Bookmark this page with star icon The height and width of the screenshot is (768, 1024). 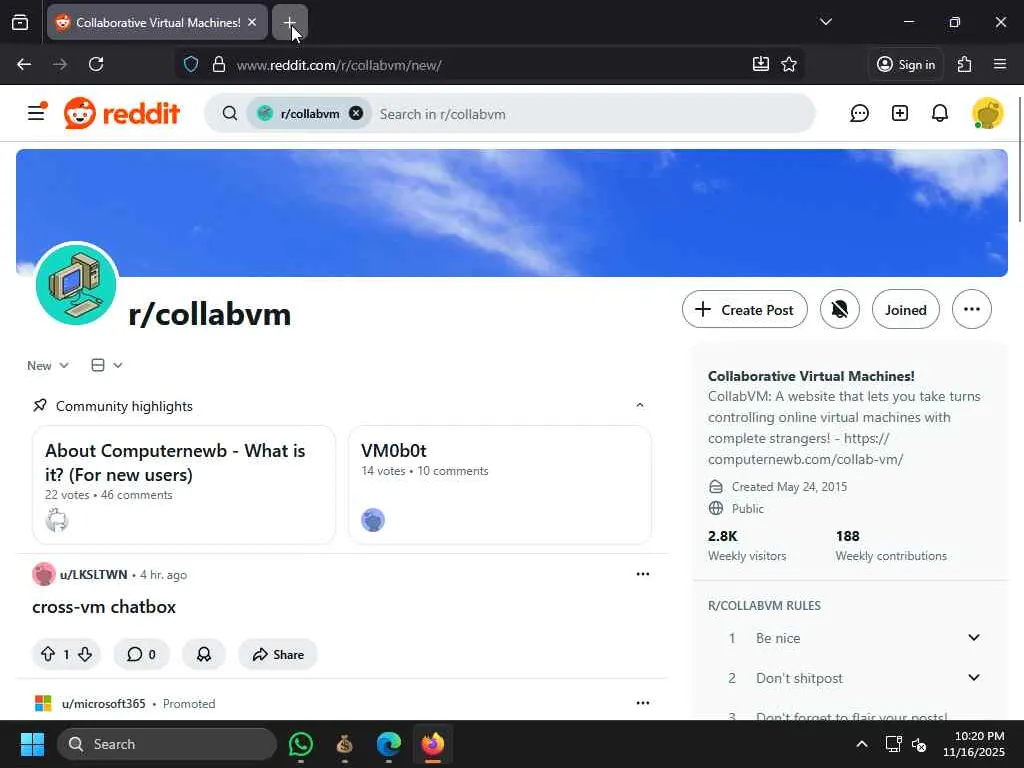(x=789, y=64)
